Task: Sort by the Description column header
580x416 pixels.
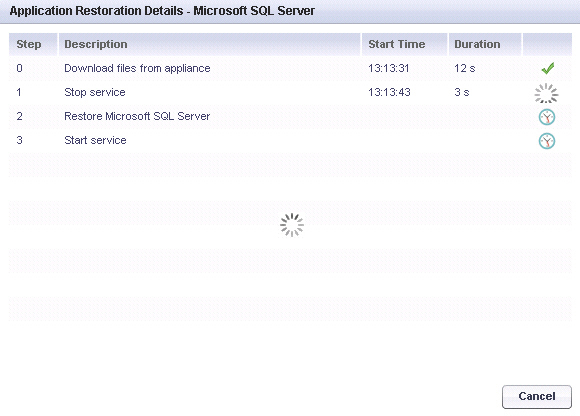Action: (x=209, y=44)
